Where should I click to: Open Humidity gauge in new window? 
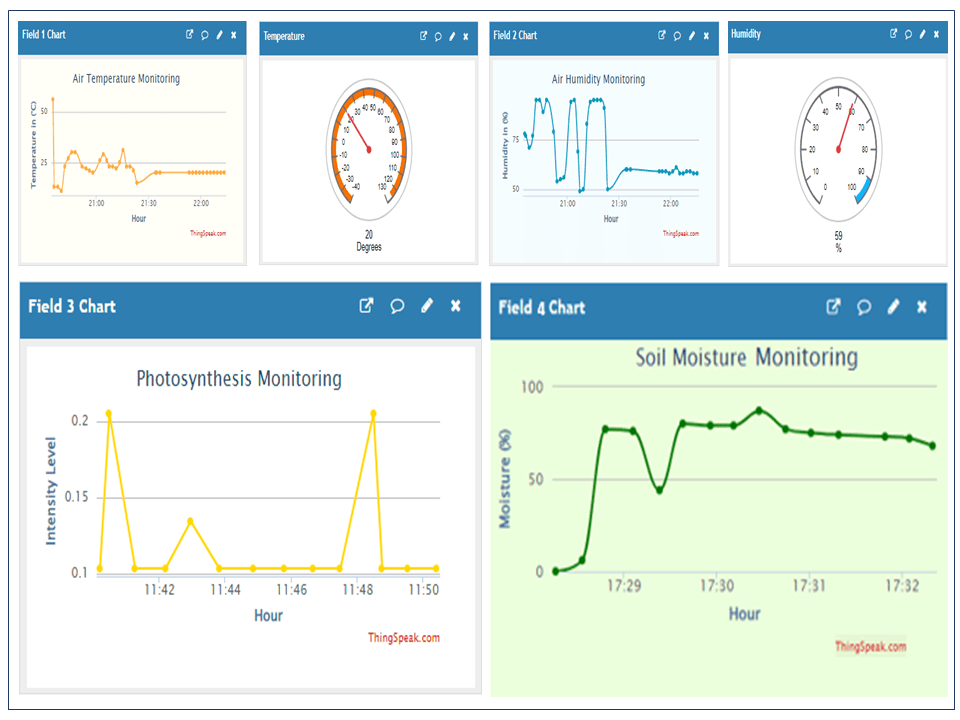tap(893, 34)
